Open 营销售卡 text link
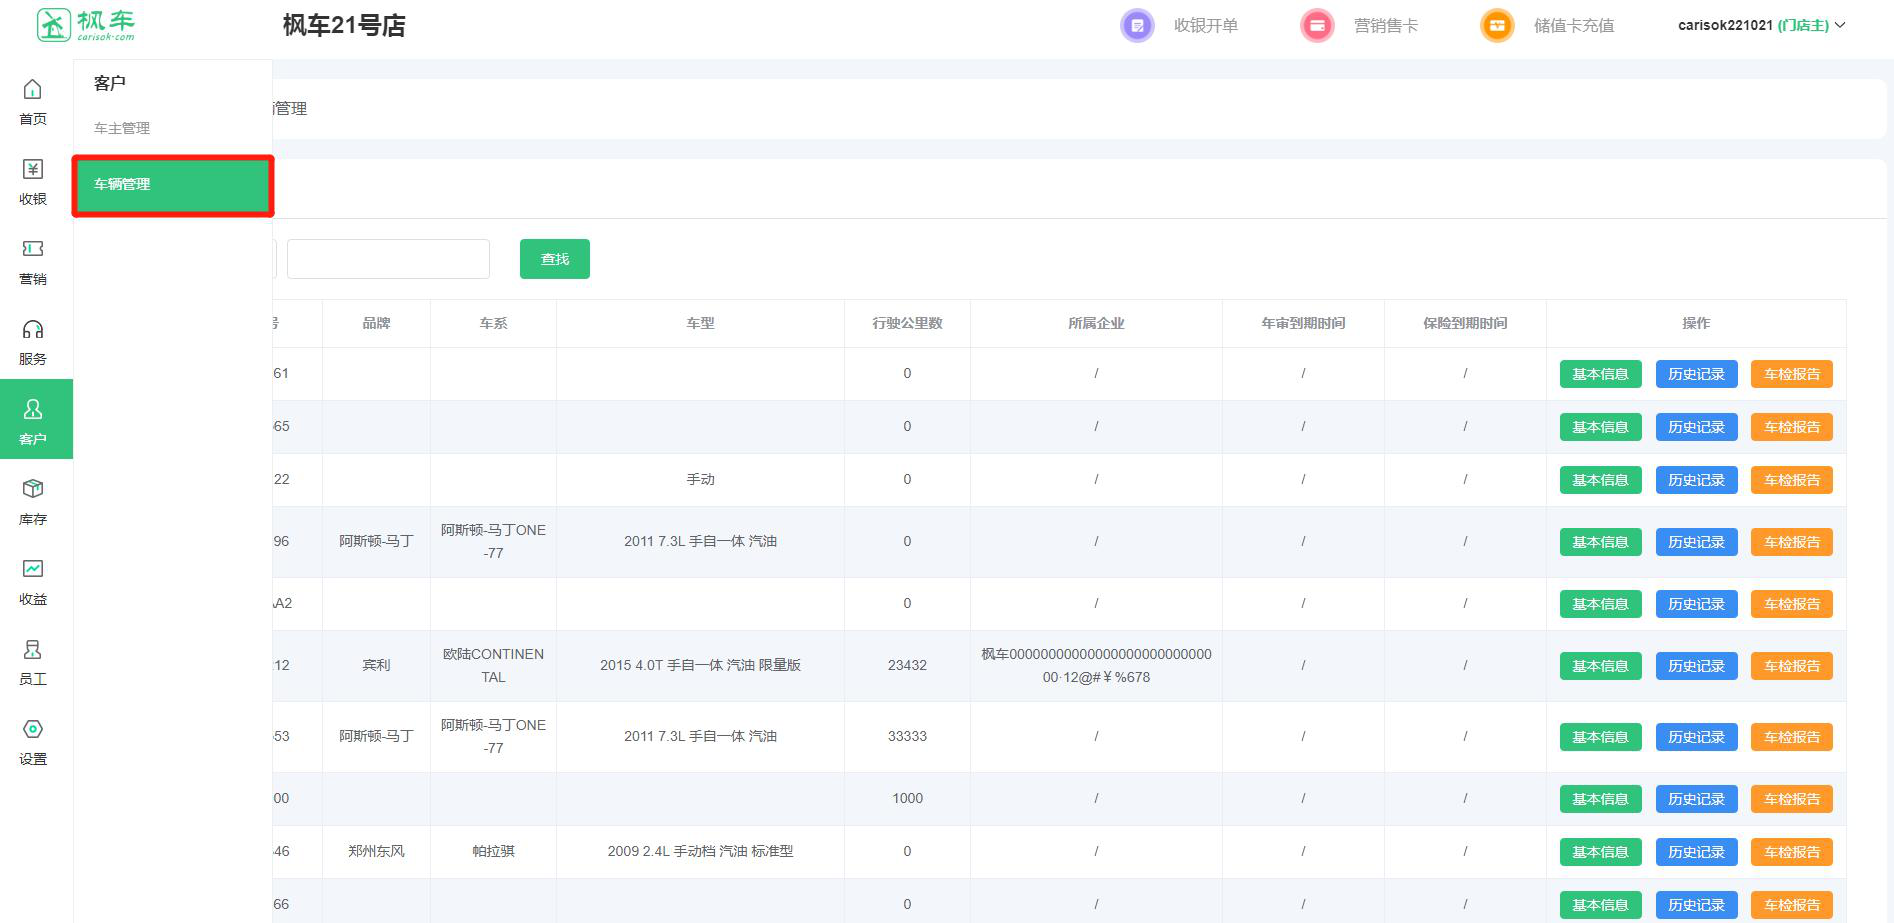The height and width of the screenshot is (923, 1894). click(x=1386, y=26)
